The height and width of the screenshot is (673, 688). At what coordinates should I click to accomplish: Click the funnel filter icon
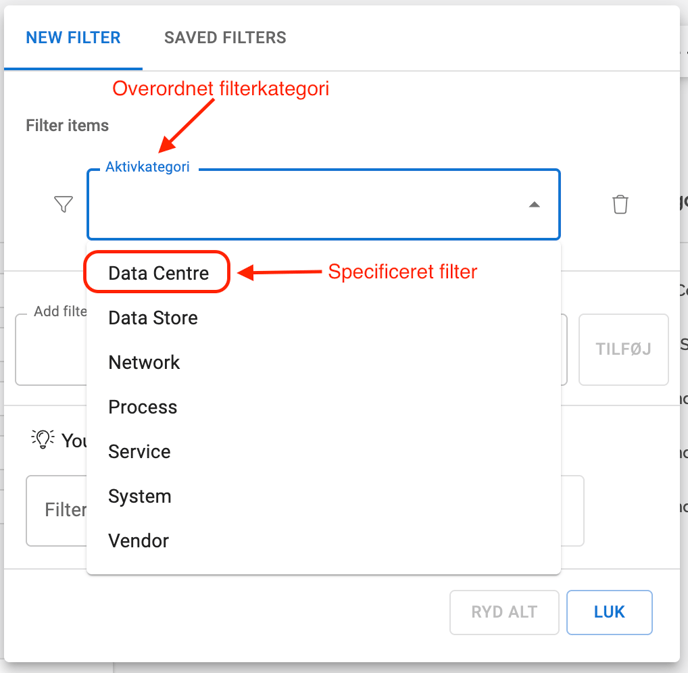click(x=63, y=205)
